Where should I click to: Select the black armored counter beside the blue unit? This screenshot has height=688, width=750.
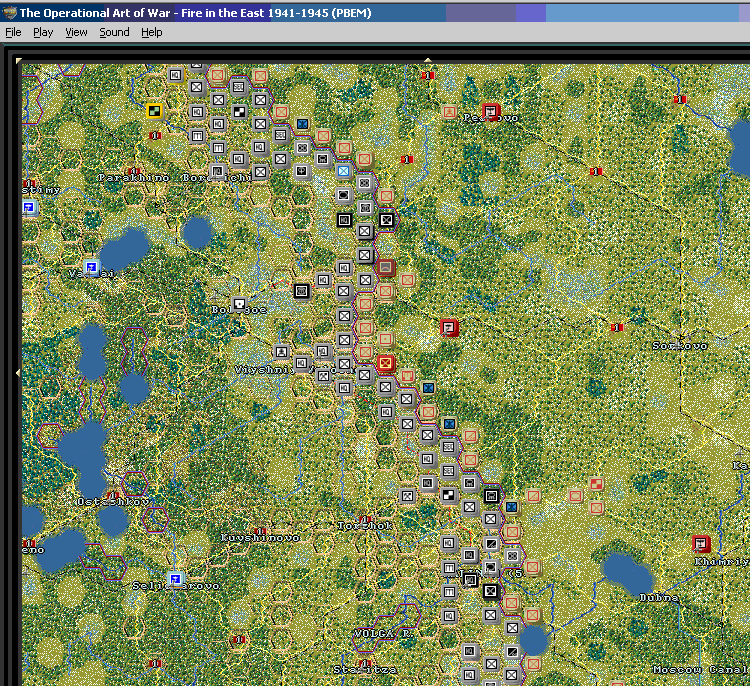click(491, 496)
